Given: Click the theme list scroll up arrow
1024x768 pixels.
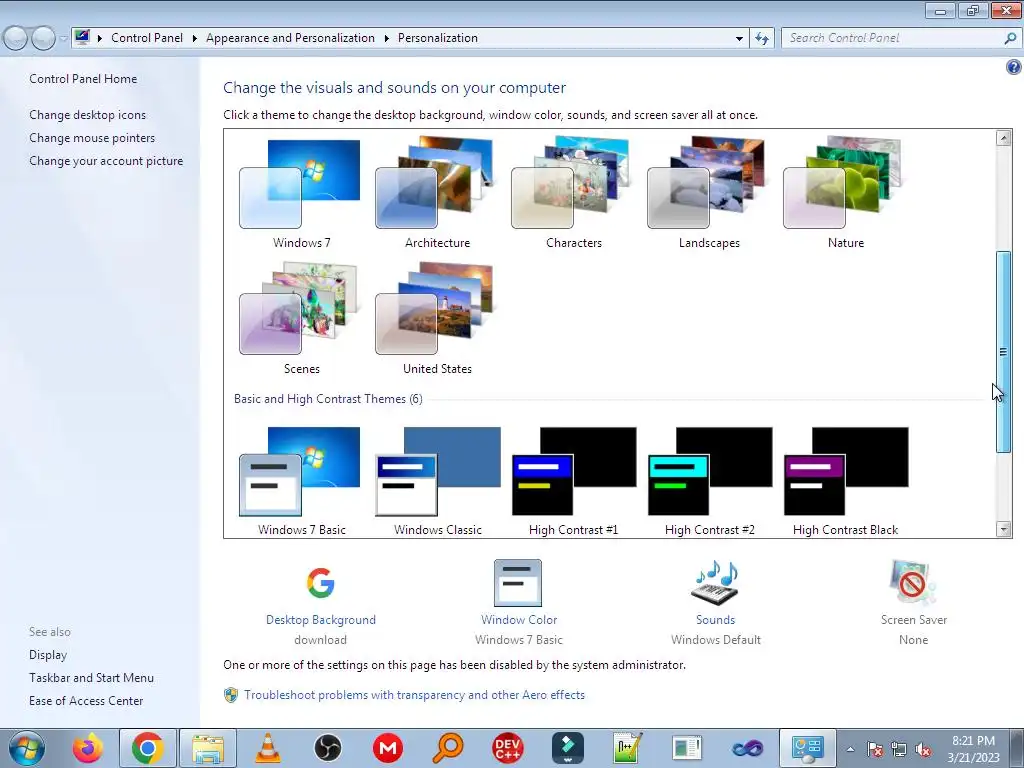Looking at the screenshot, I should coord(1004,138).
